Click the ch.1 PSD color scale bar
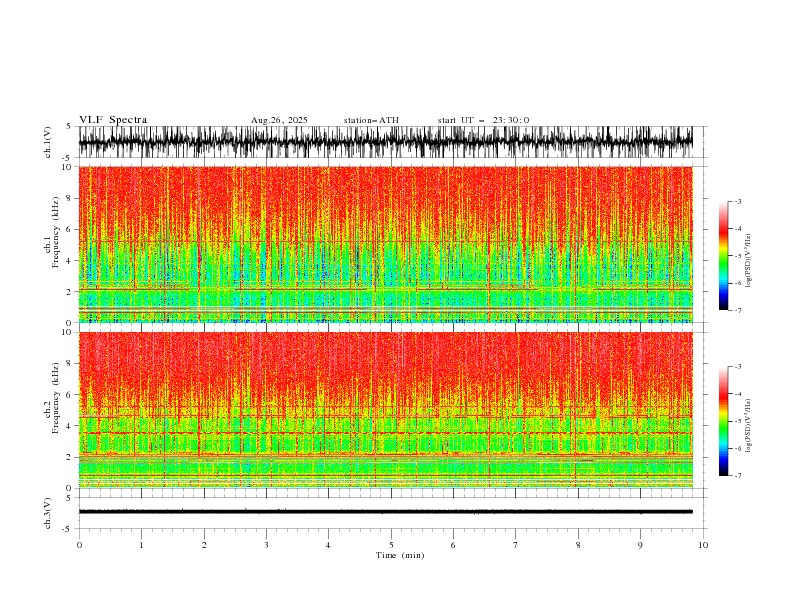The height and width of the screenshot is (612, 792). point(723,256)
